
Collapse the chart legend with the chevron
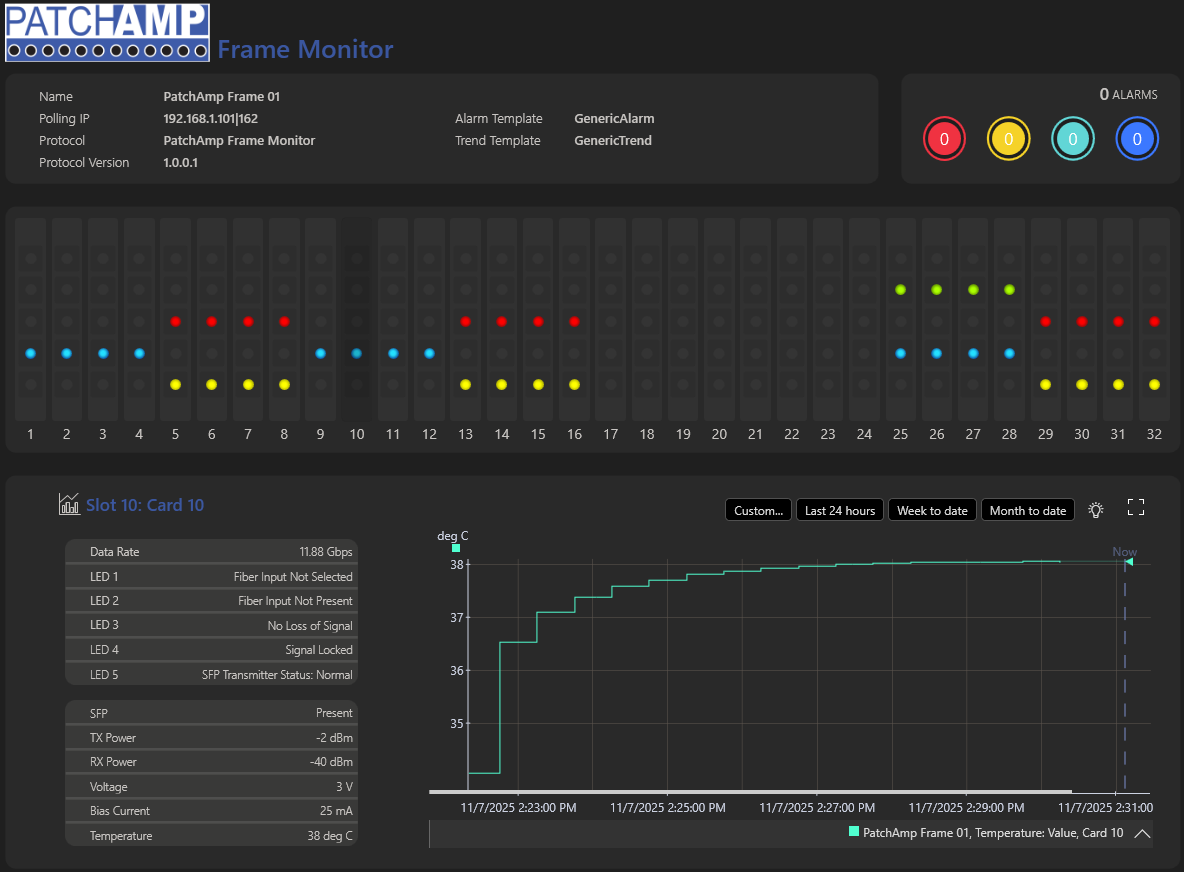[1142, 833]
